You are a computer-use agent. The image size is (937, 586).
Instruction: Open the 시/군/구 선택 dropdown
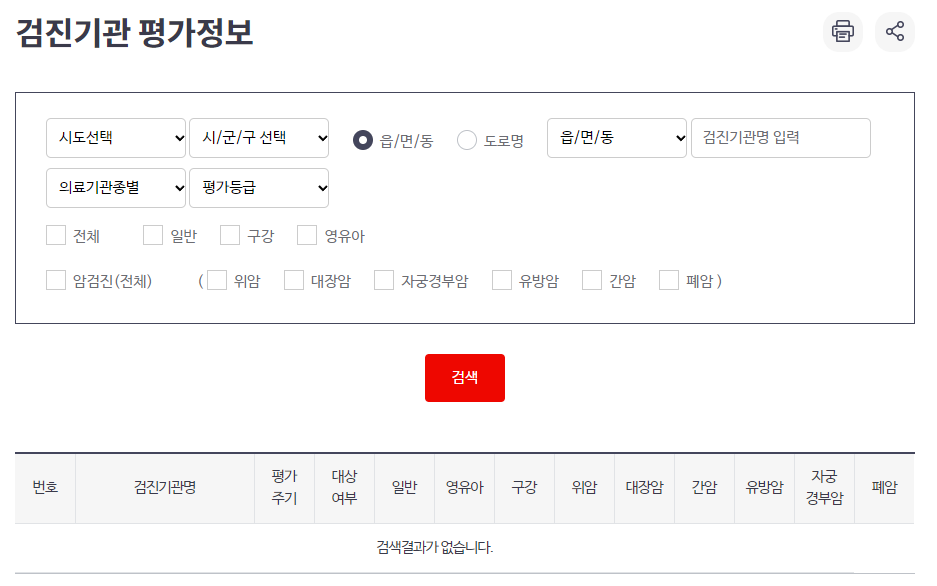258,138
